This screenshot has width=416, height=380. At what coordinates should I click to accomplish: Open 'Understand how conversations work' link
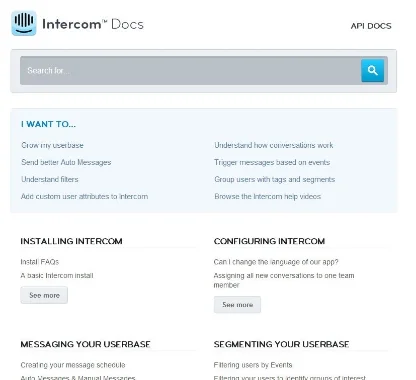(x=274, y=145)
